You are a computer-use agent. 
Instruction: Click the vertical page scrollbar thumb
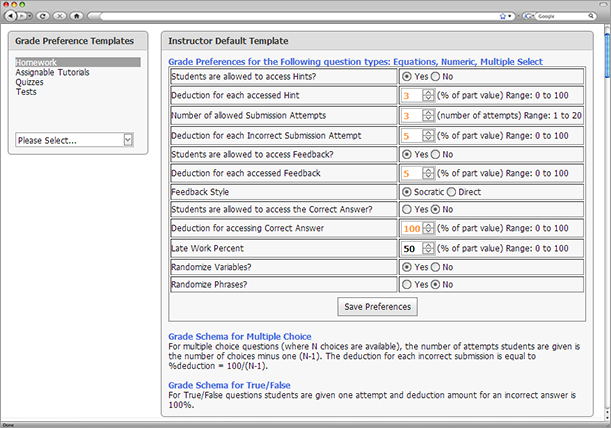[607, 56]
